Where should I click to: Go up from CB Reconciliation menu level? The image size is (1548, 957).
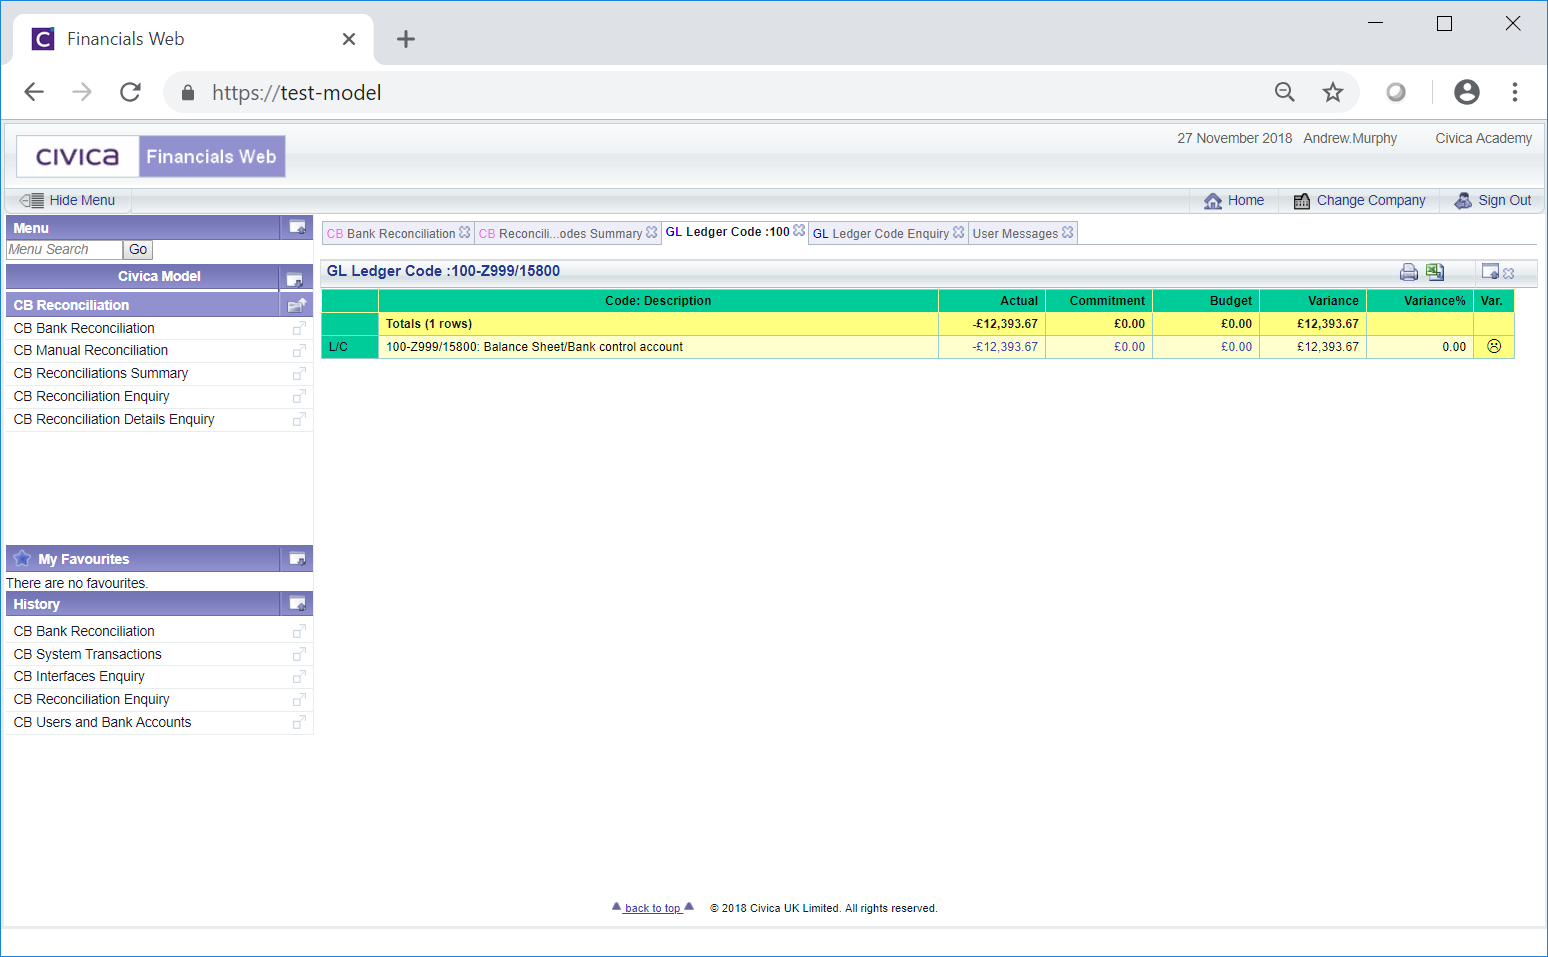(x=297, y=305)
